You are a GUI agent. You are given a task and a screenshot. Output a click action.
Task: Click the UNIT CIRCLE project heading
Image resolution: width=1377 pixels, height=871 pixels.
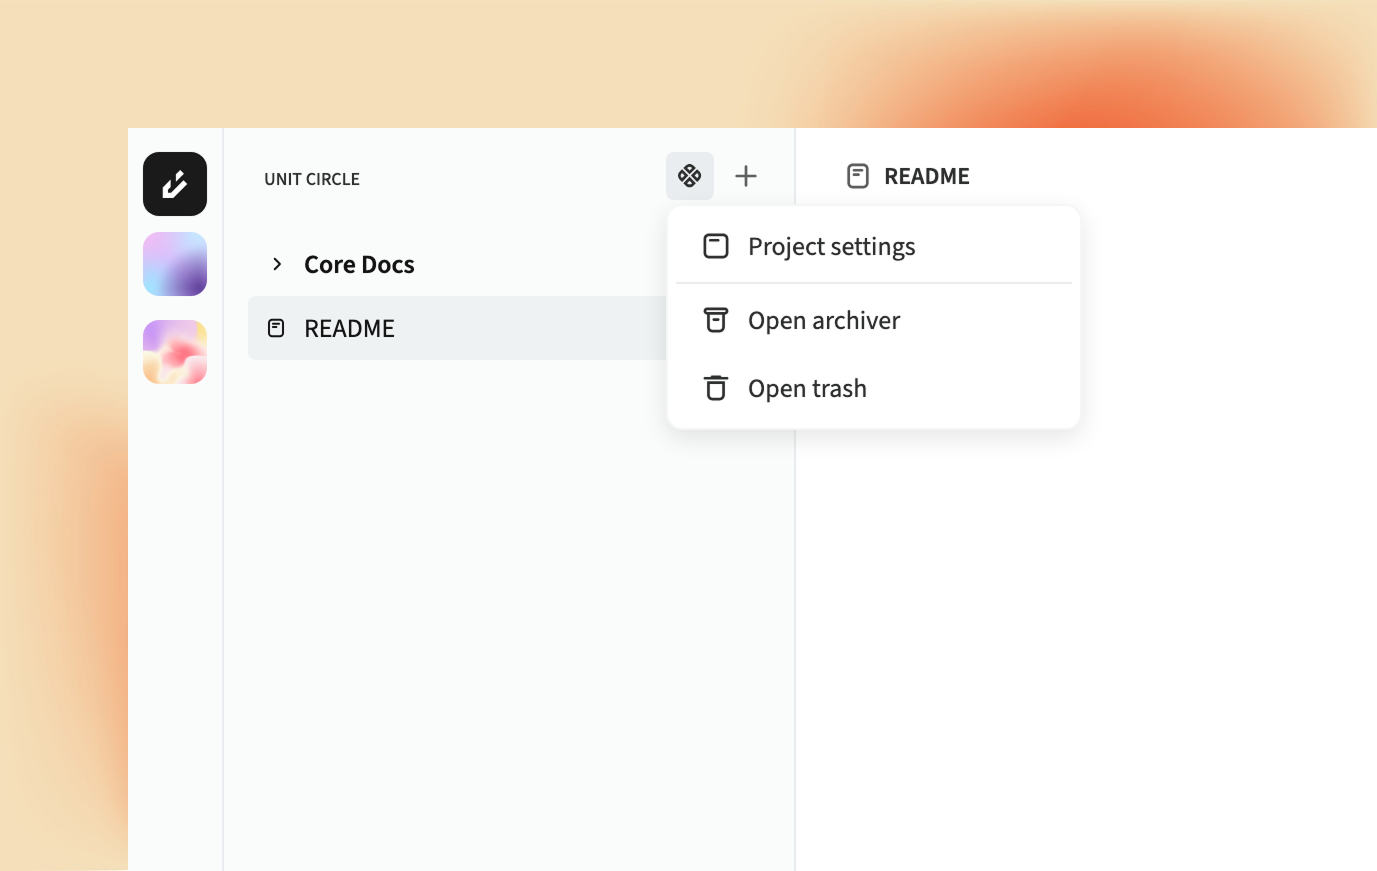[x=312, y=179]
